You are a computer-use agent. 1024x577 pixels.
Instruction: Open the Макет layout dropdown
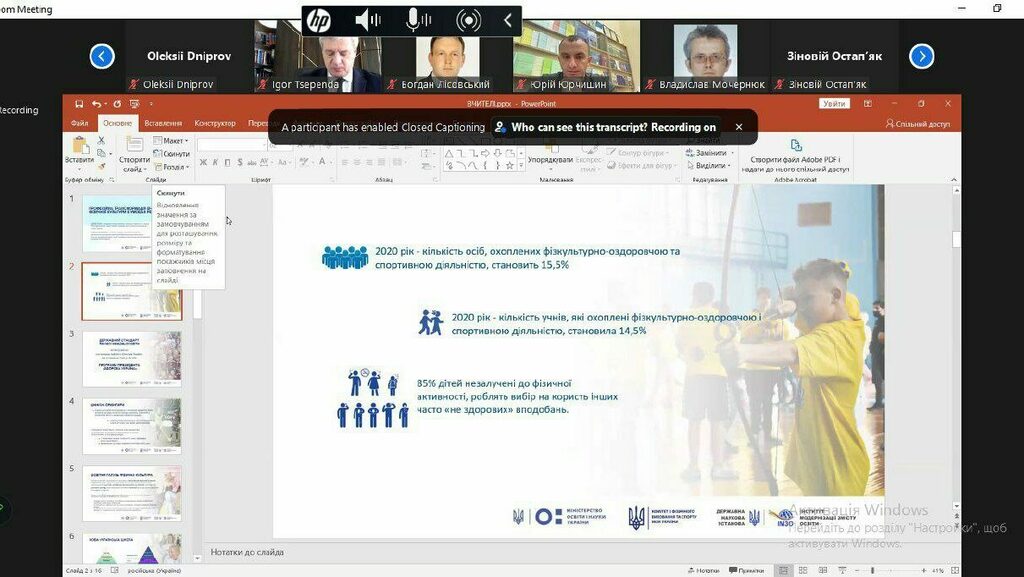[174, 141]
